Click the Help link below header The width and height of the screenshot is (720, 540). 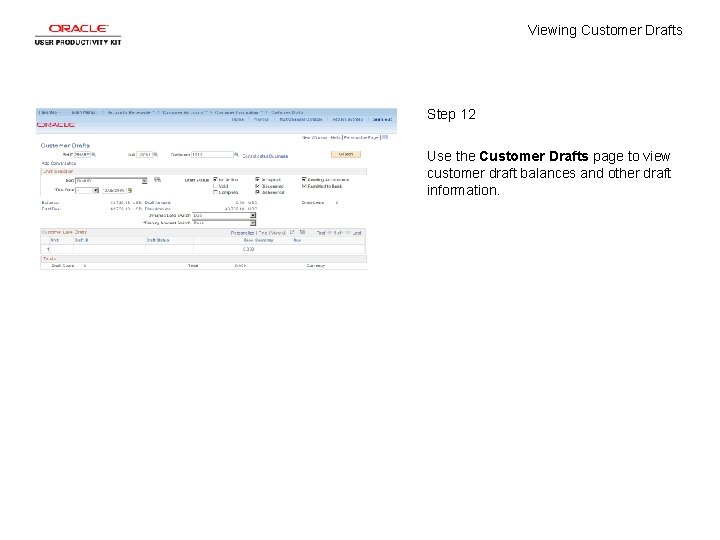click(x=335, y=137)
